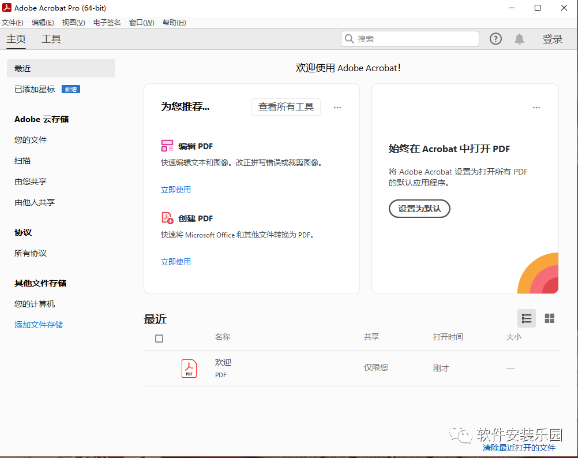Screen dimensions: 578x458
Task: Sort by the 共享 column header
Action: [371, 337]
